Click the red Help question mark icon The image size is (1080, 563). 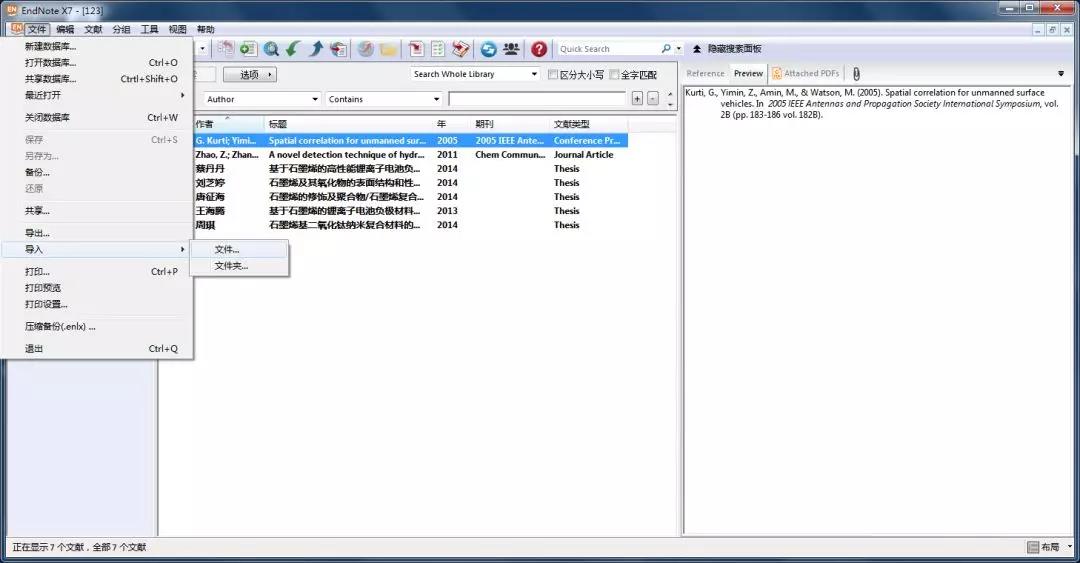coord(539,48)
